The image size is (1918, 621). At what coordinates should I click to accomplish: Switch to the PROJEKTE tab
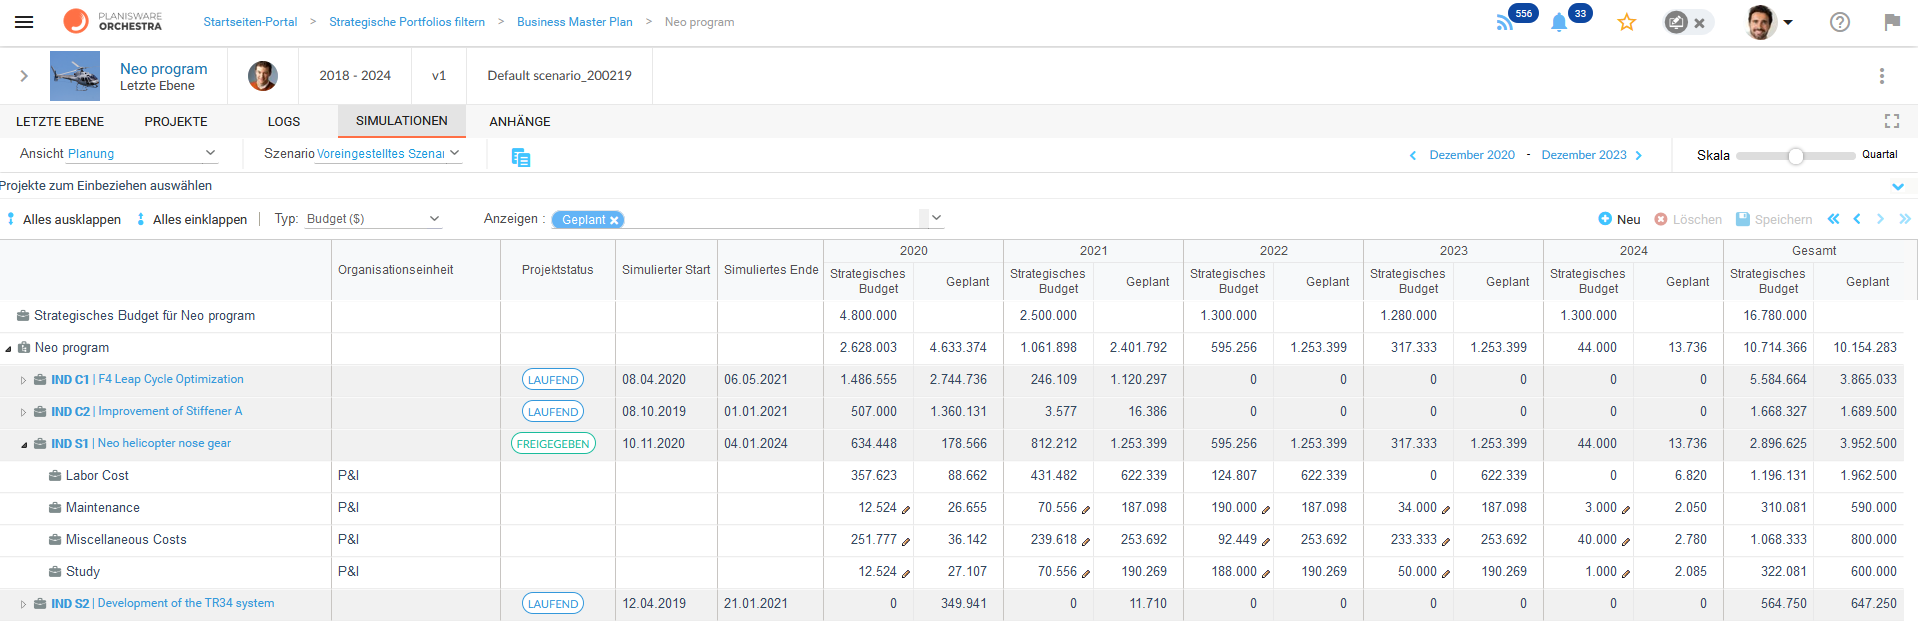click(x=176, y=122)
